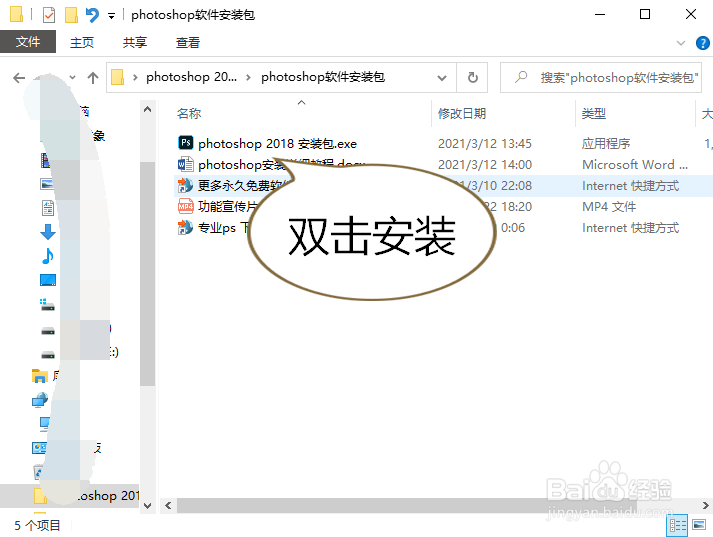Image resolution: width=713 pixels, height=537 pixels.
Task: Open Downloads blue arrow in navigation pane
Action: 48,232
